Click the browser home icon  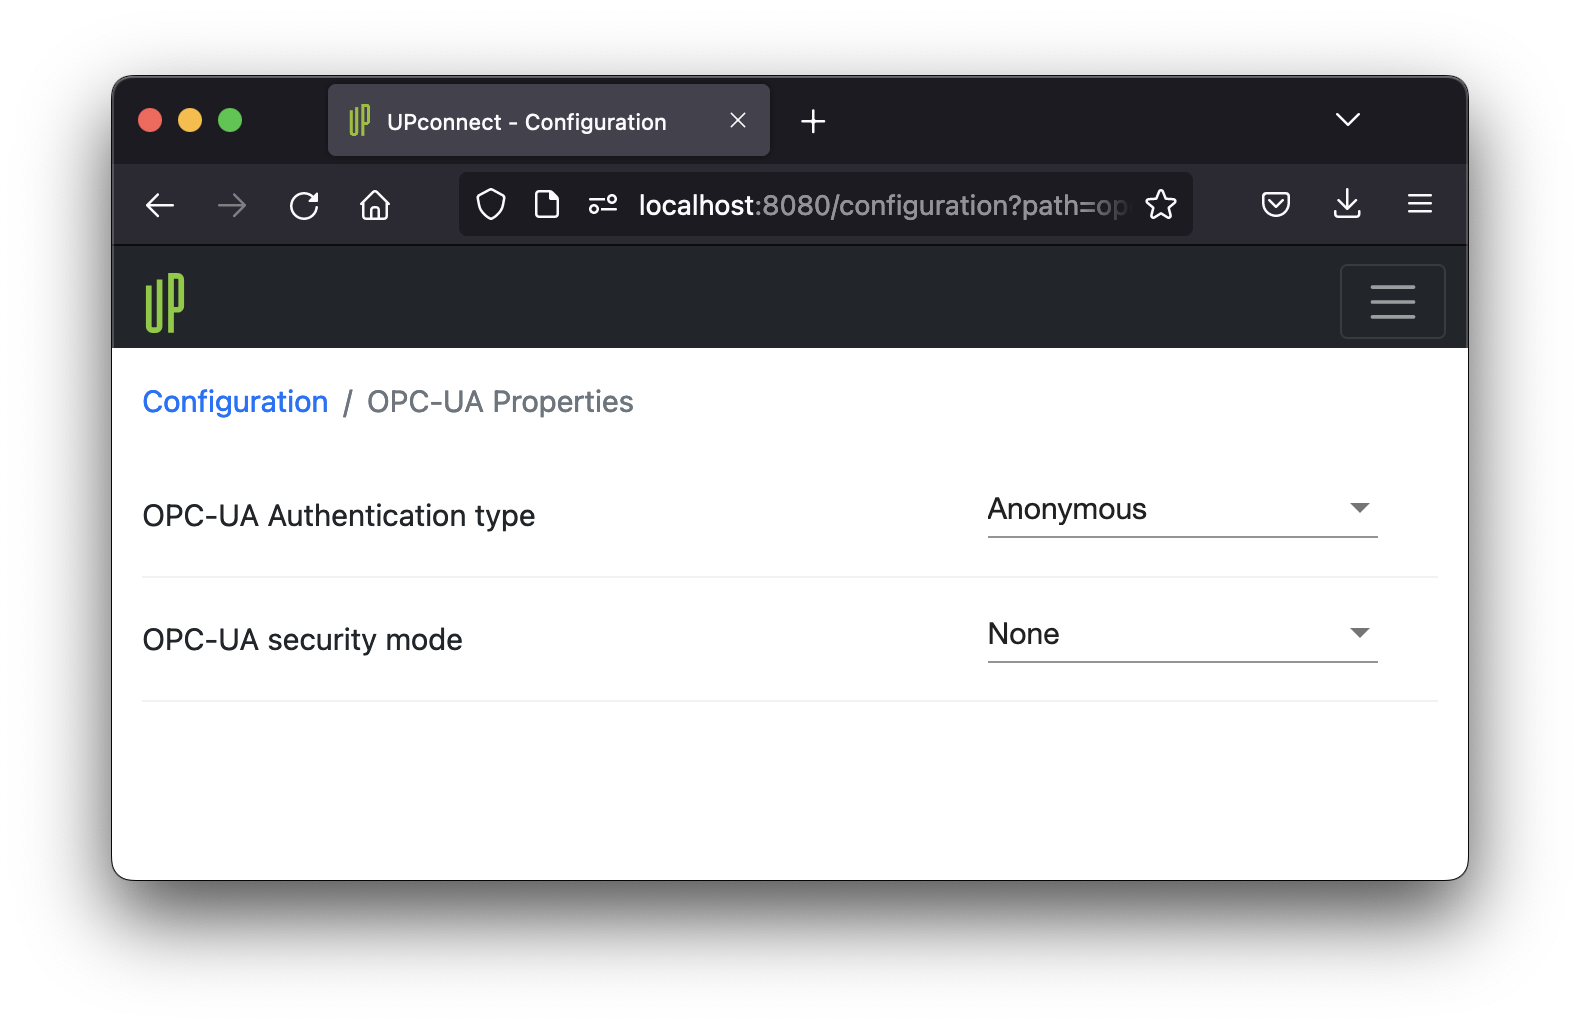coord(375,206)
